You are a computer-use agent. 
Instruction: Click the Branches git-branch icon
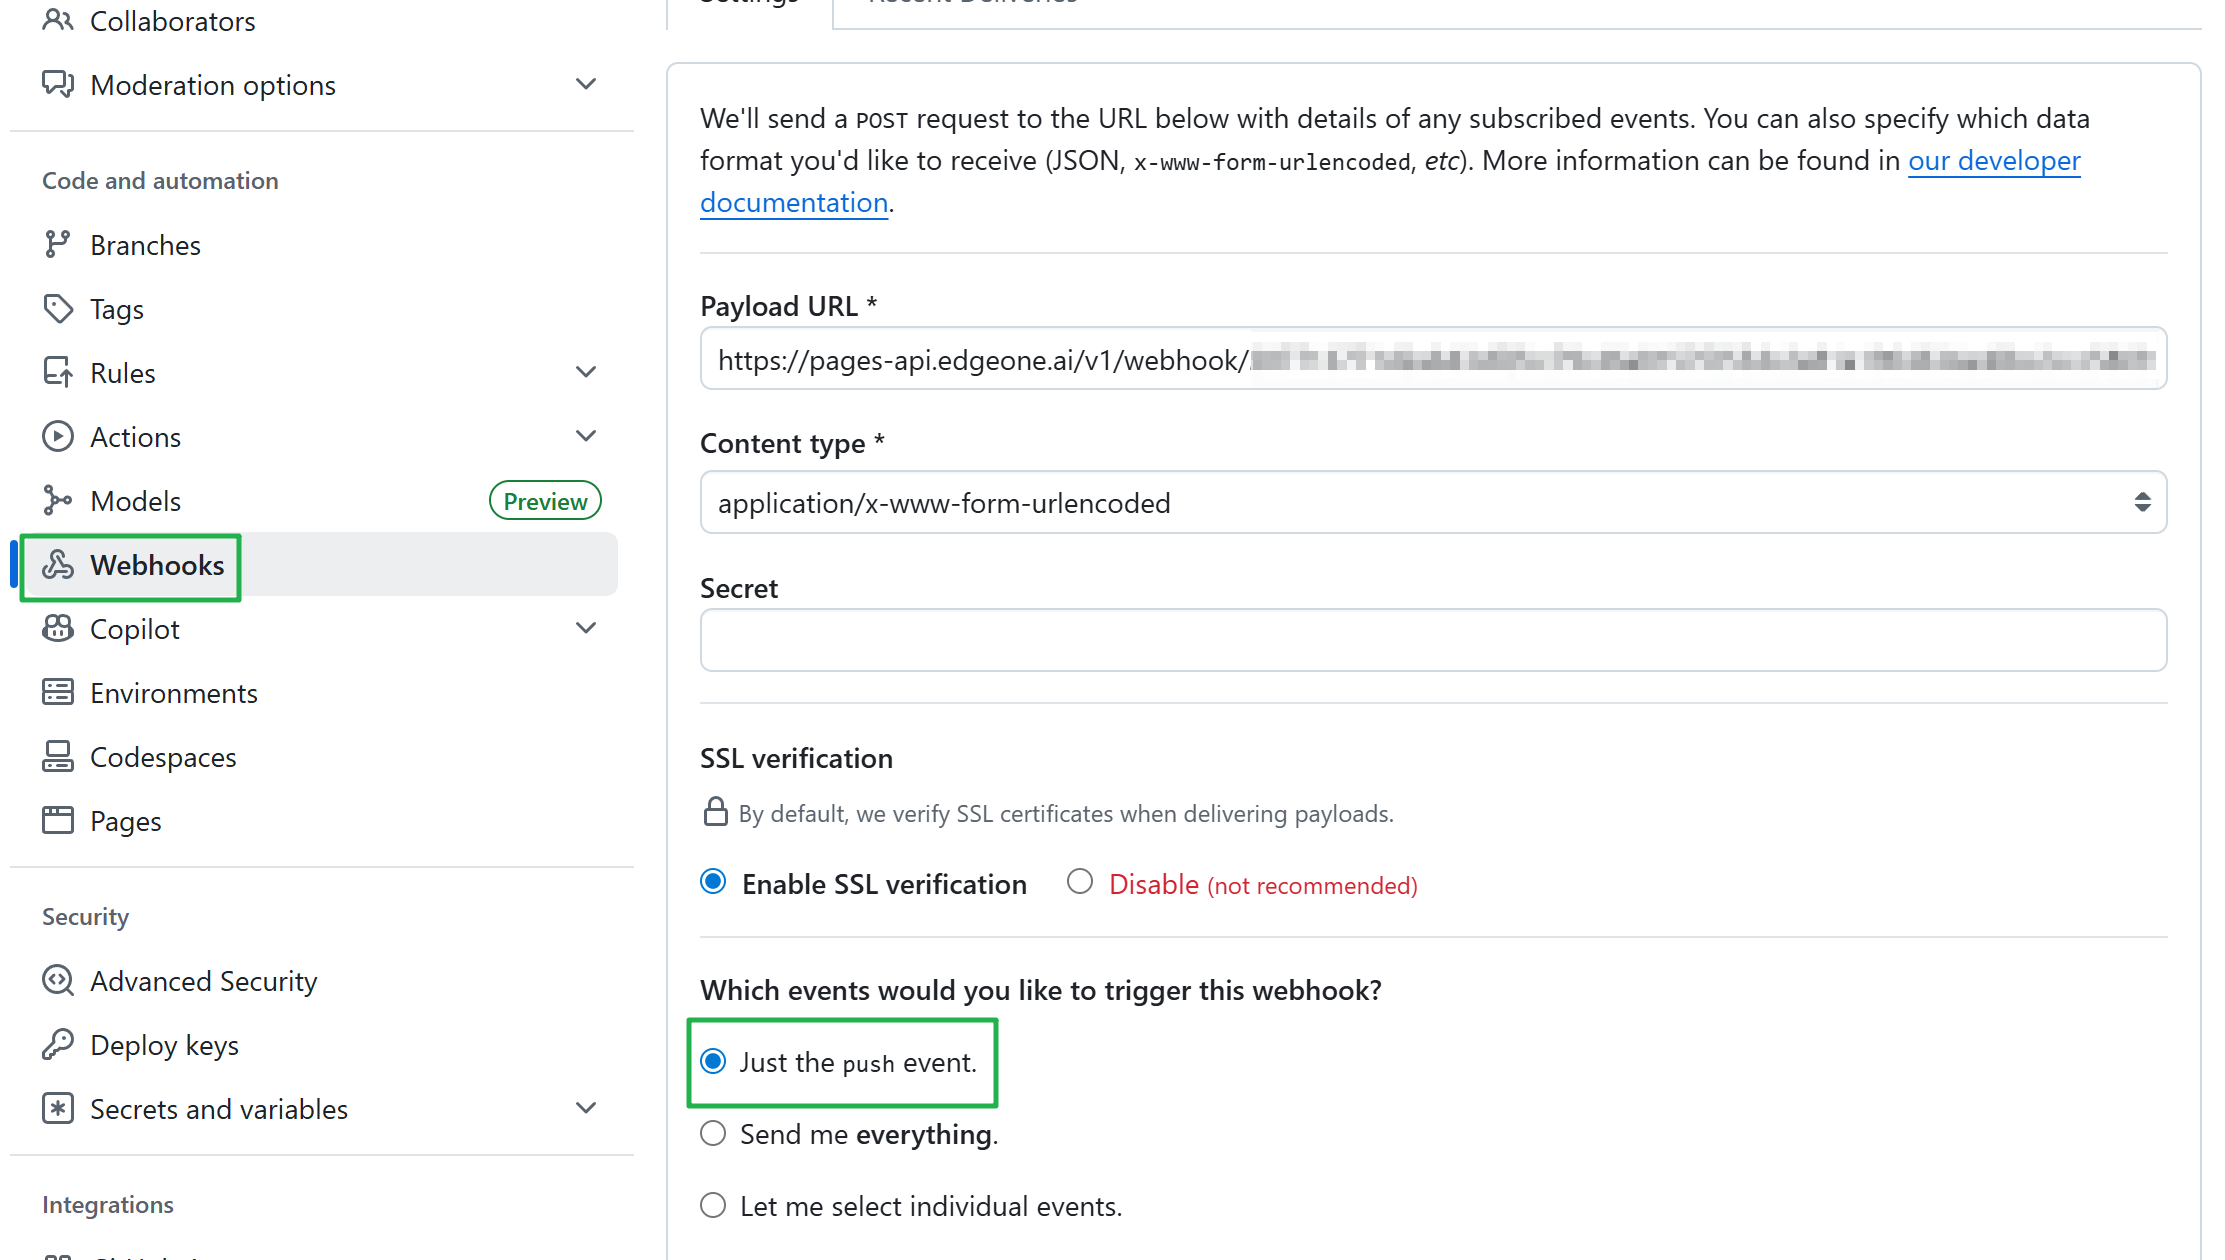(57, 244)
